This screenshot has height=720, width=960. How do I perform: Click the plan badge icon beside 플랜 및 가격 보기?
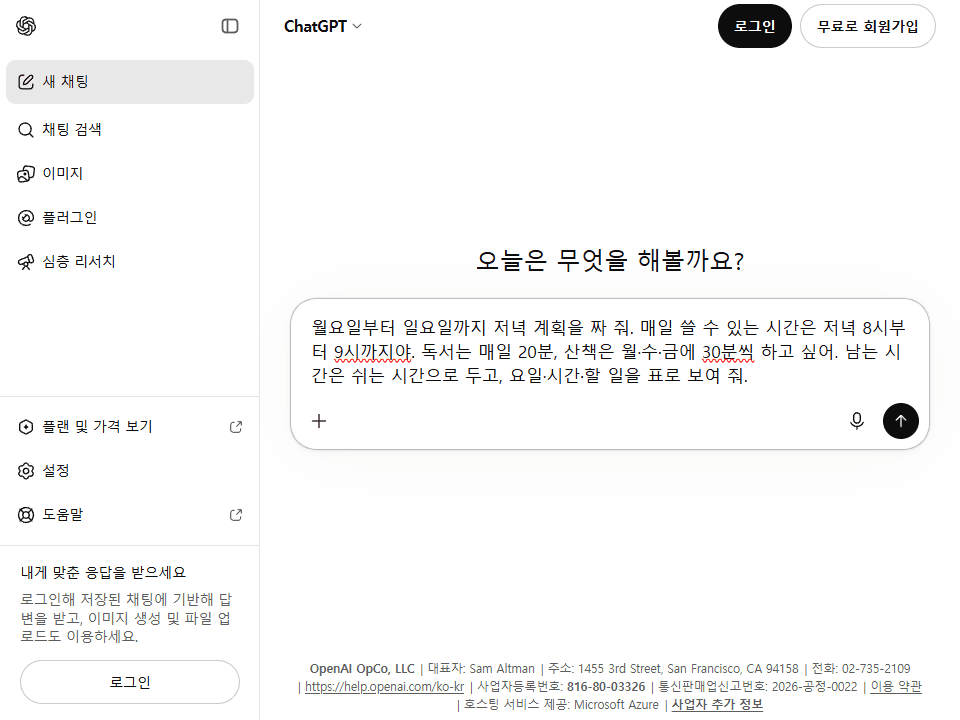tap(26, 427)
